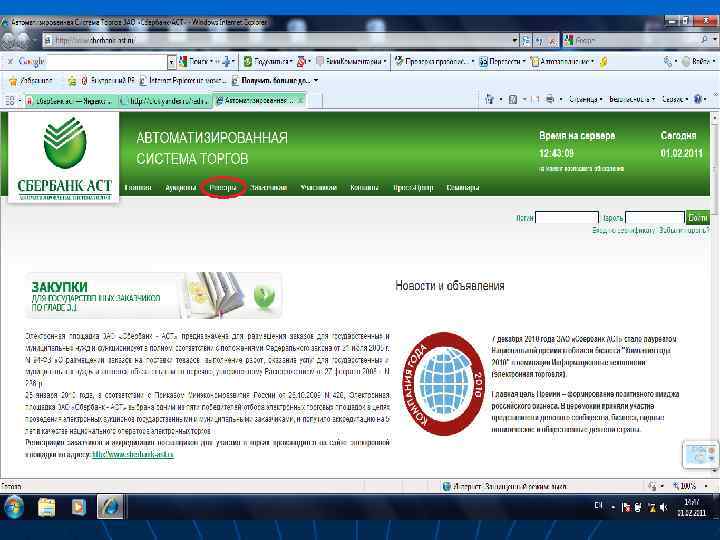Image resolution: width=720 pixels, height=540 pixels.
Task: Click the add to favorites bar icon
Action: (x=72, y=81)
